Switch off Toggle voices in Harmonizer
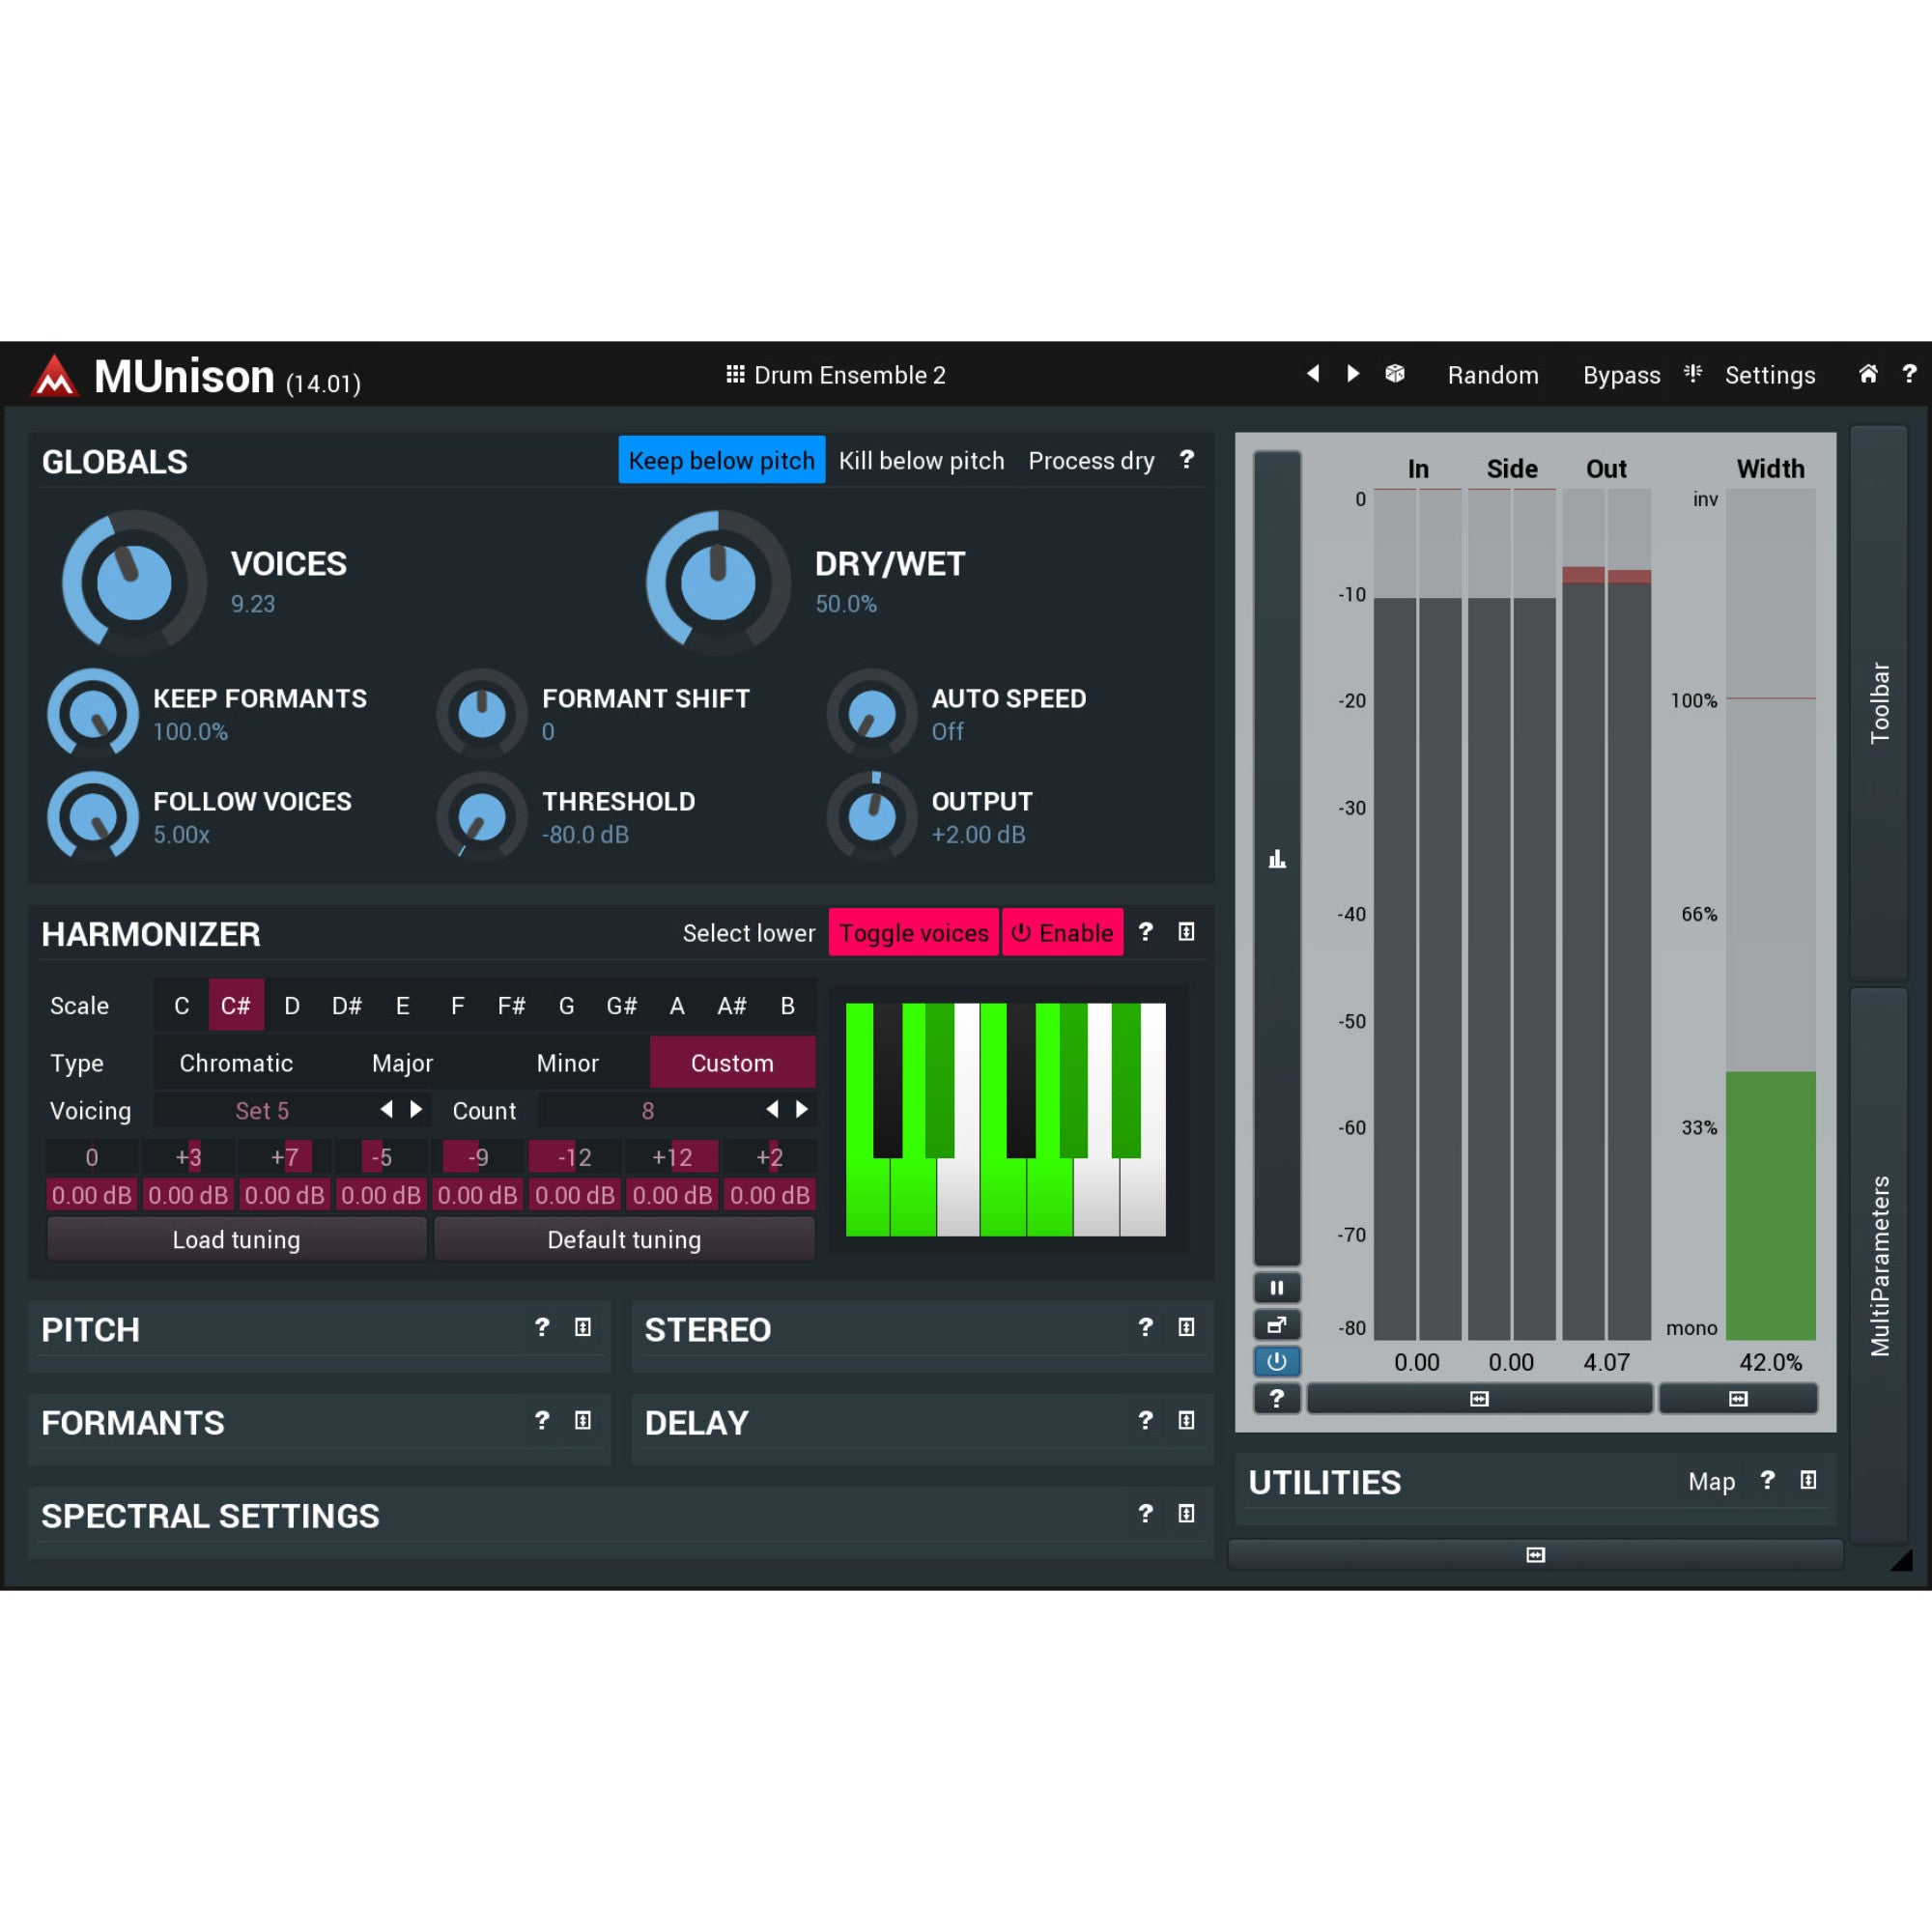The height and width of the screenshot is (1932, 1932). click(x=914, y=932)
